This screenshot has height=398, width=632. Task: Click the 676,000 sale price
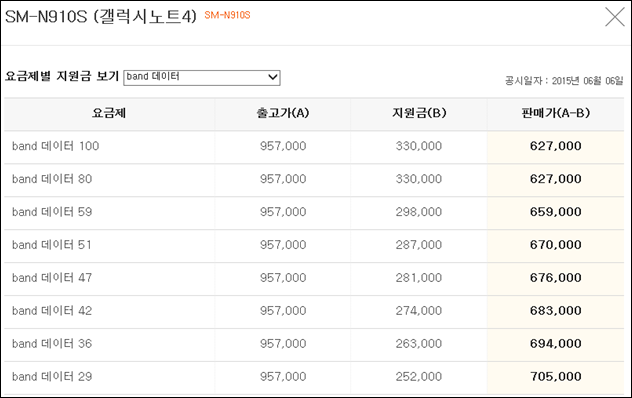pos(556,278)
